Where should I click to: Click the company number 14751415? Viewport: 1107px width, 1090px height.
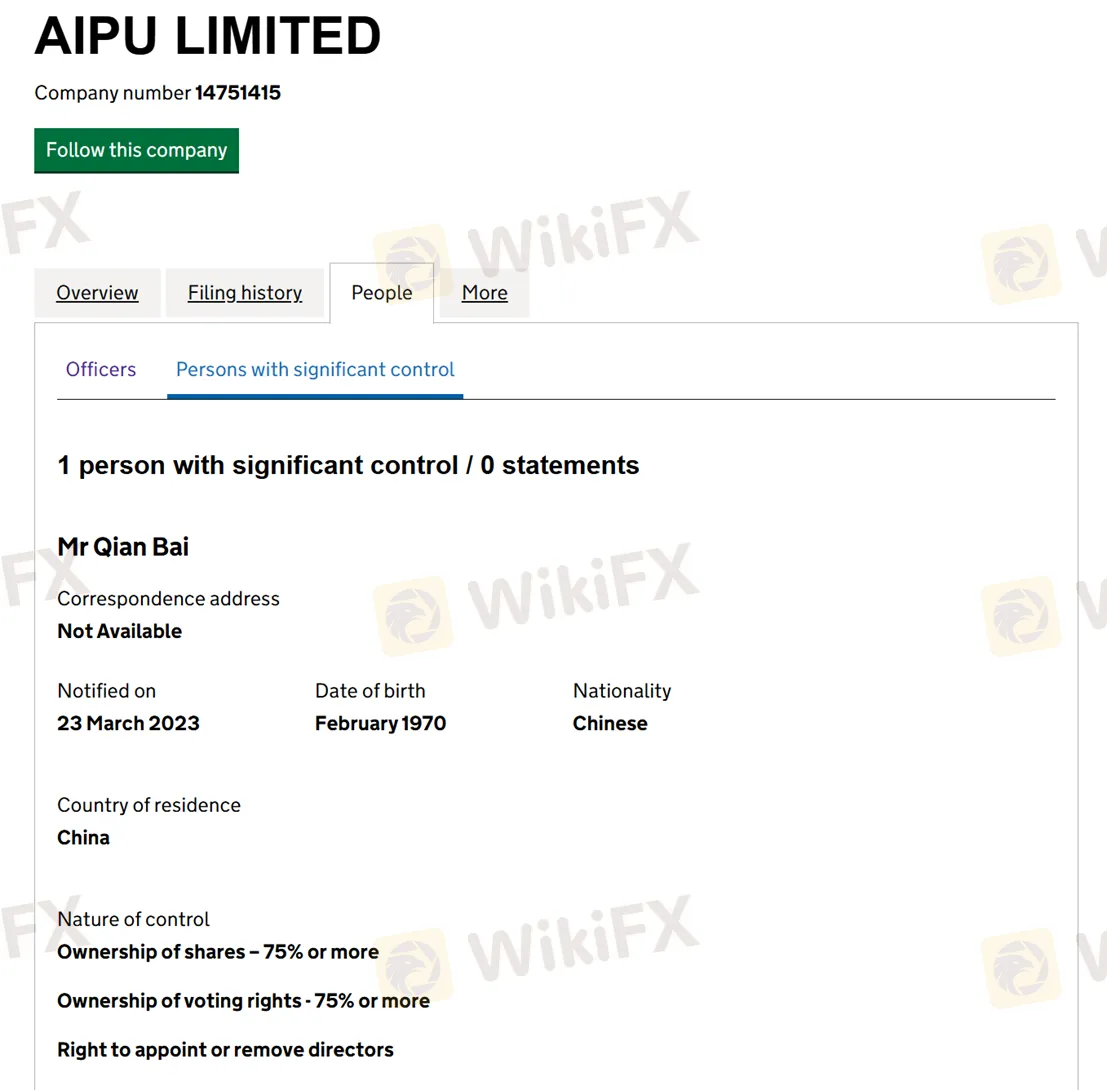[x=237, y=93]
